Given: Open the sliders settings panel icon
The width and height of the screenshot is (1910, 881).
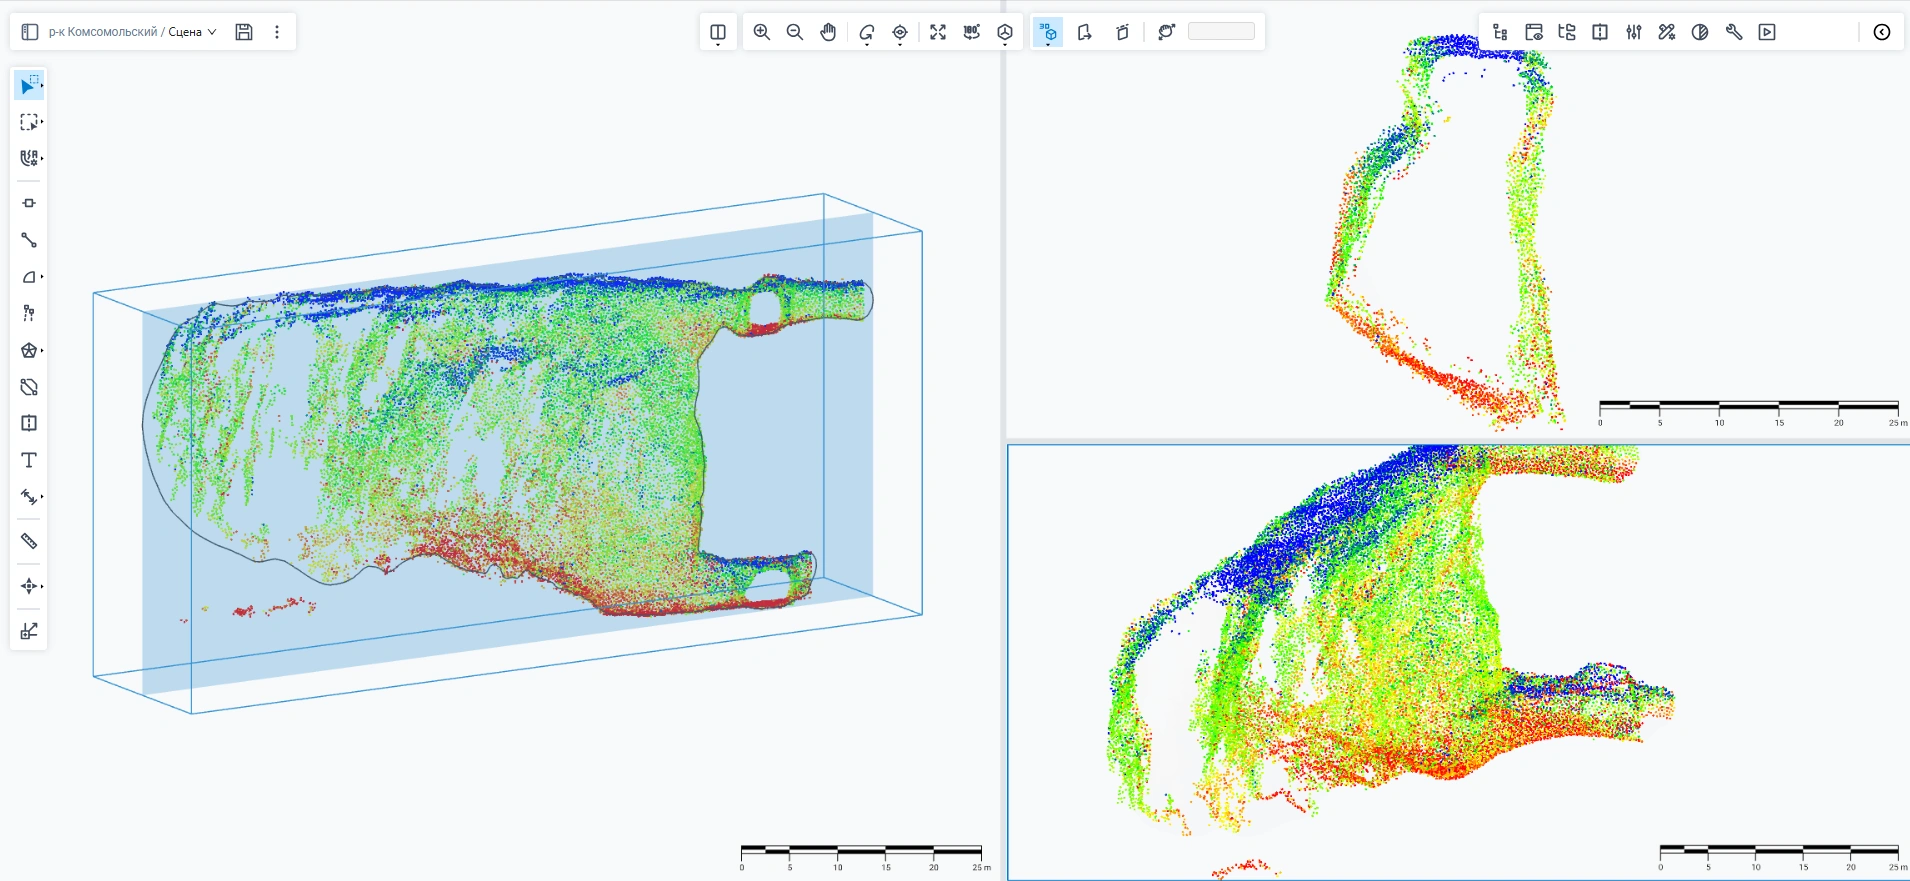Looking at the screenshot, I should (1634, 32).
